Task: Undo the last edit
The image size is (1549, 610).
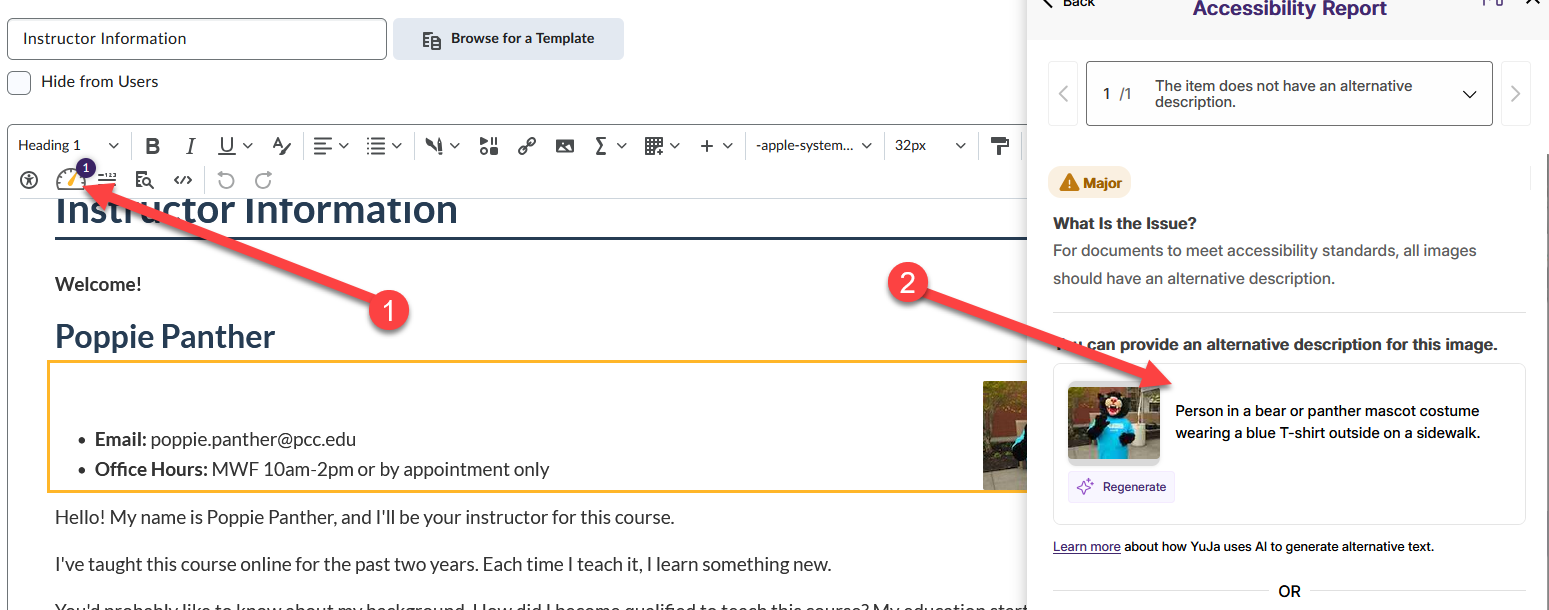Action: [x=225, y=180]
